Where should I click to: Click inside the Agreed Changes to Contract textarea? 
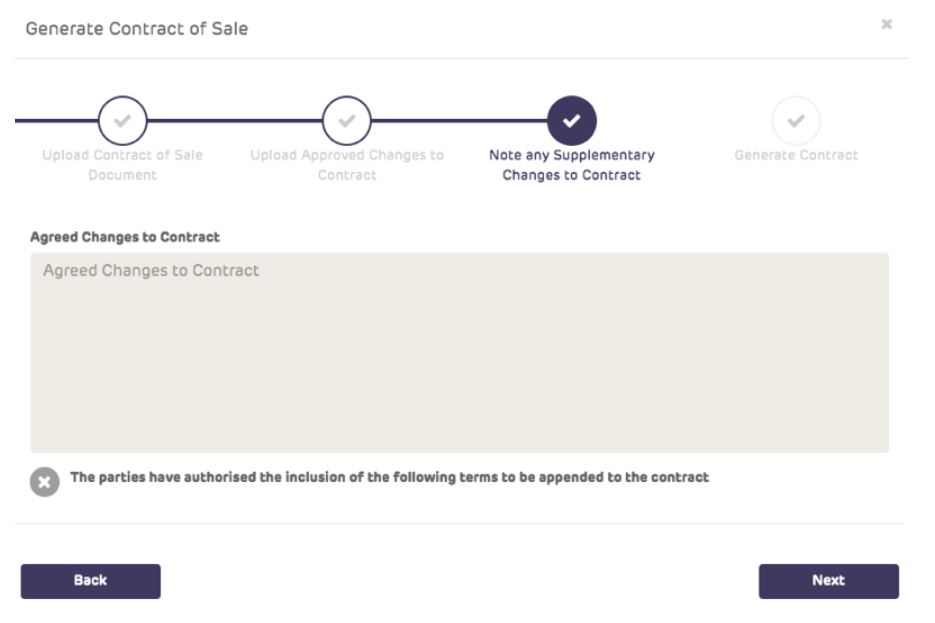pos(459,352)
